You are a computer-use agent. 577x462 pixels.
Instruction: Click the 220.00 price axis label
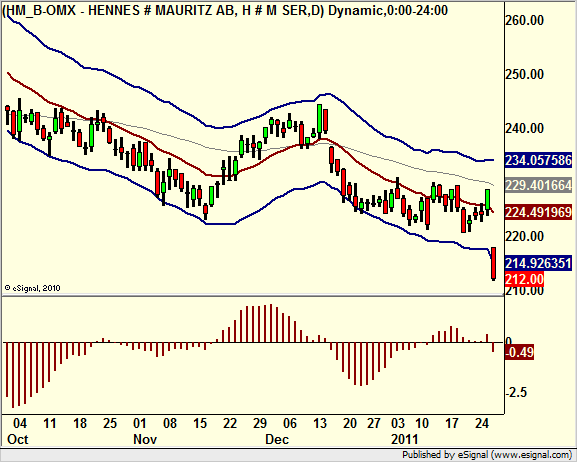(x=524, y=236)
